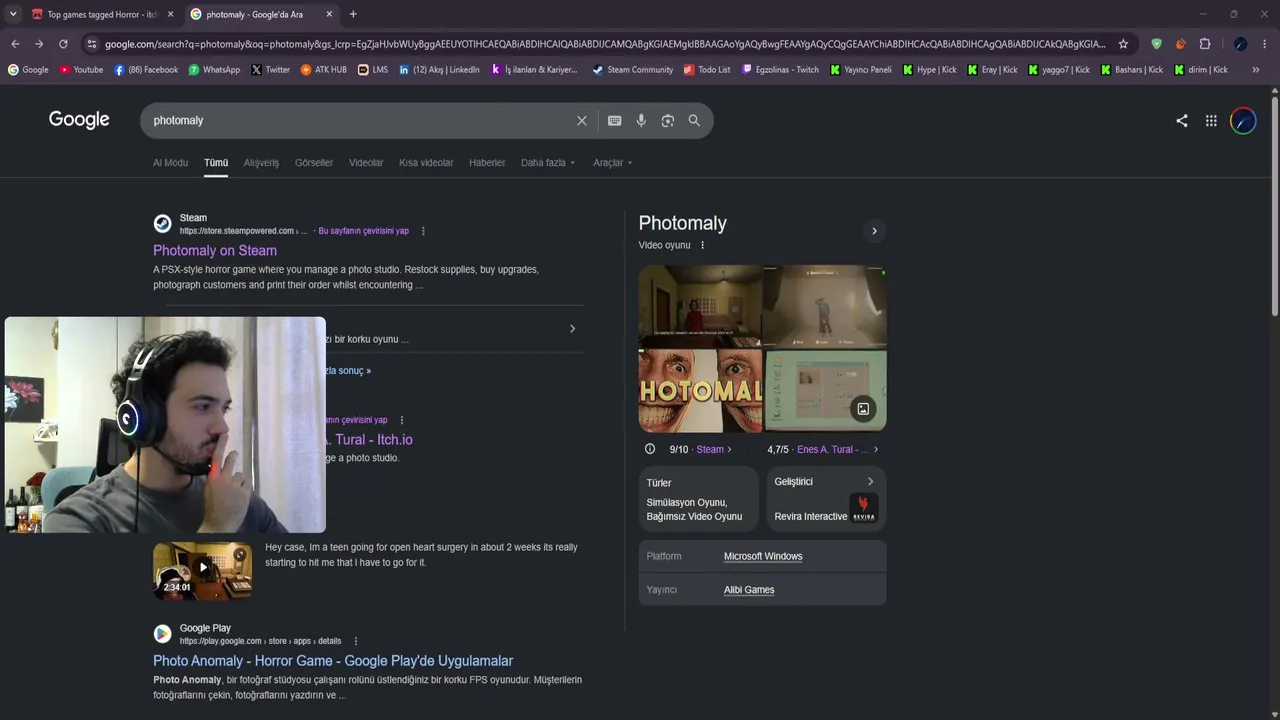Click the share icon on the results page
The image size is (1280, 720).
click(1182, 121)
